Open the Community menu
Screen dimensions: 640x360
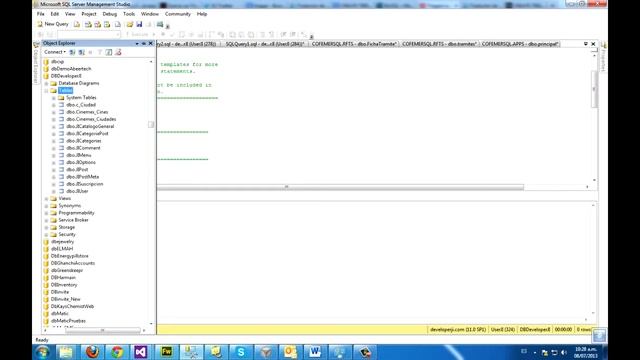pos(178,14)
